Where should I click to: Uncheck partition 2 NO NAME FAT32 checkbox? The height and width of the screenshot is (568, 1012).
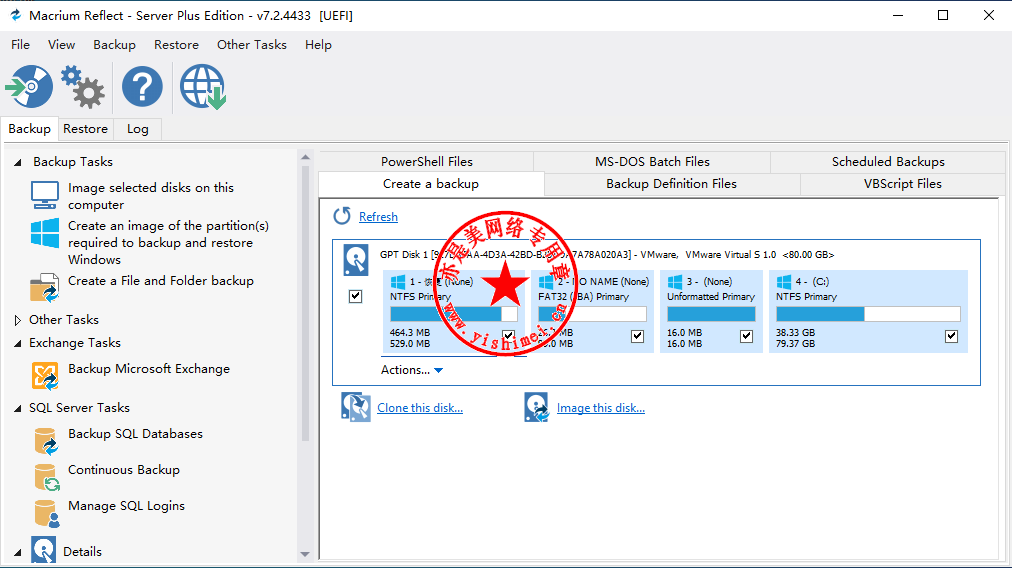coord(638,336)
